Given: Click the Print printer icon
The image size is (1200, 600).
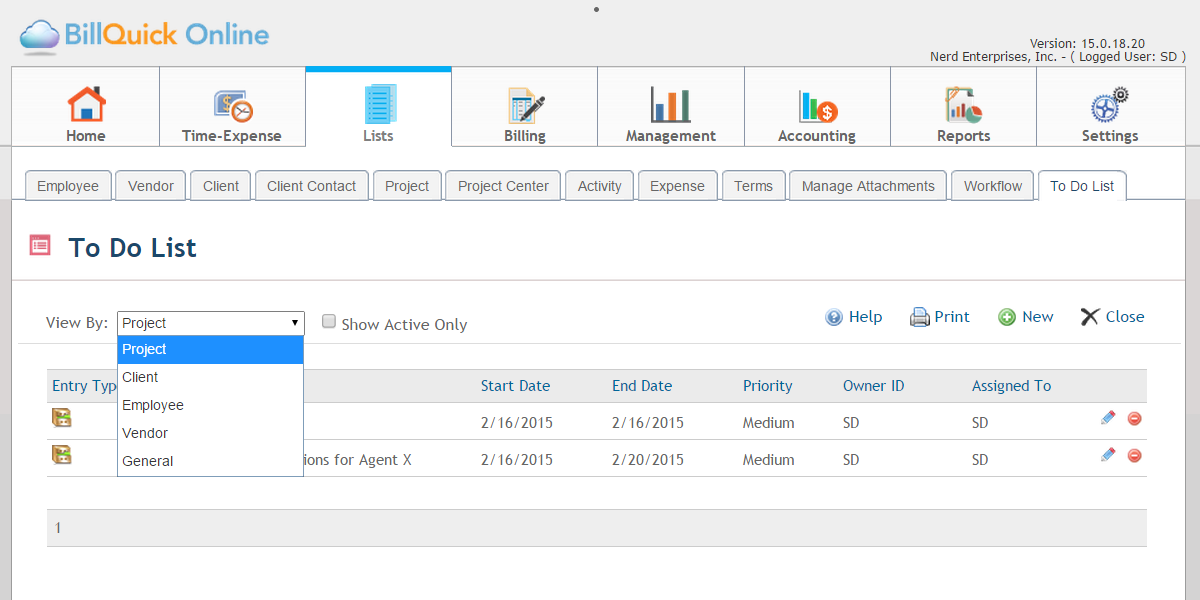Looking at the screenshot, I should [920, 317].
